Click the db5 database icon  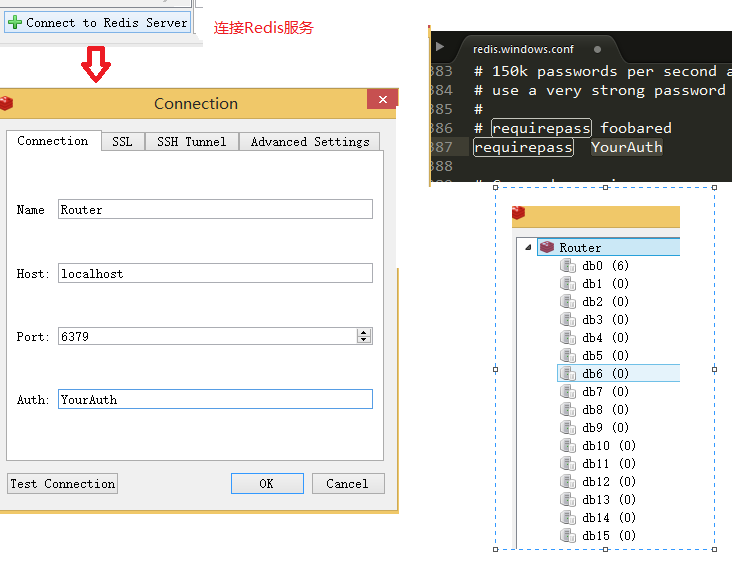tap(568, 356)
